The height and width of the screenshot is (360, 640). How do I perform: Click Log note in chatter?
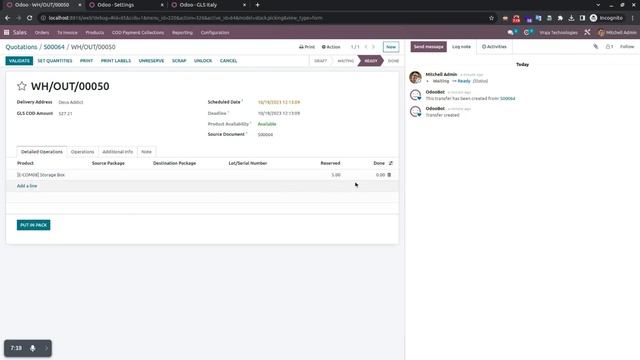461,47
